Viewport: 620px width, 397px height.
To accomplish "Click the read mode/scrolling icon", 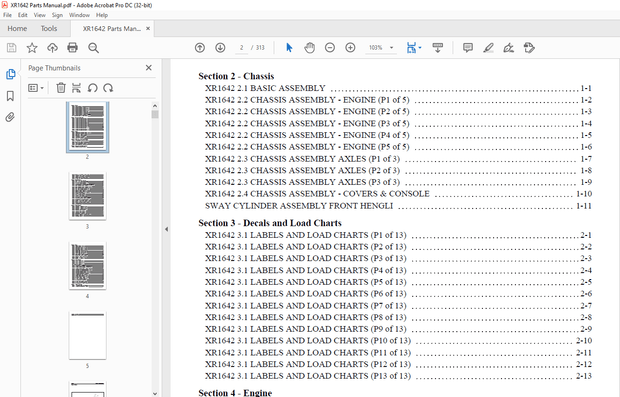I will click(438, 48).
